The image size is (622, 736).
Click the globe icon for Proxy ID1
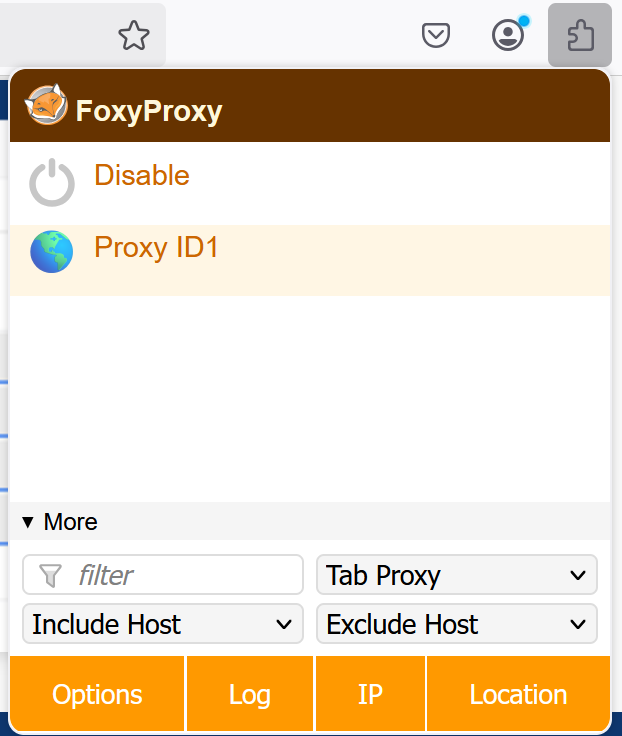tap(51, 252)
